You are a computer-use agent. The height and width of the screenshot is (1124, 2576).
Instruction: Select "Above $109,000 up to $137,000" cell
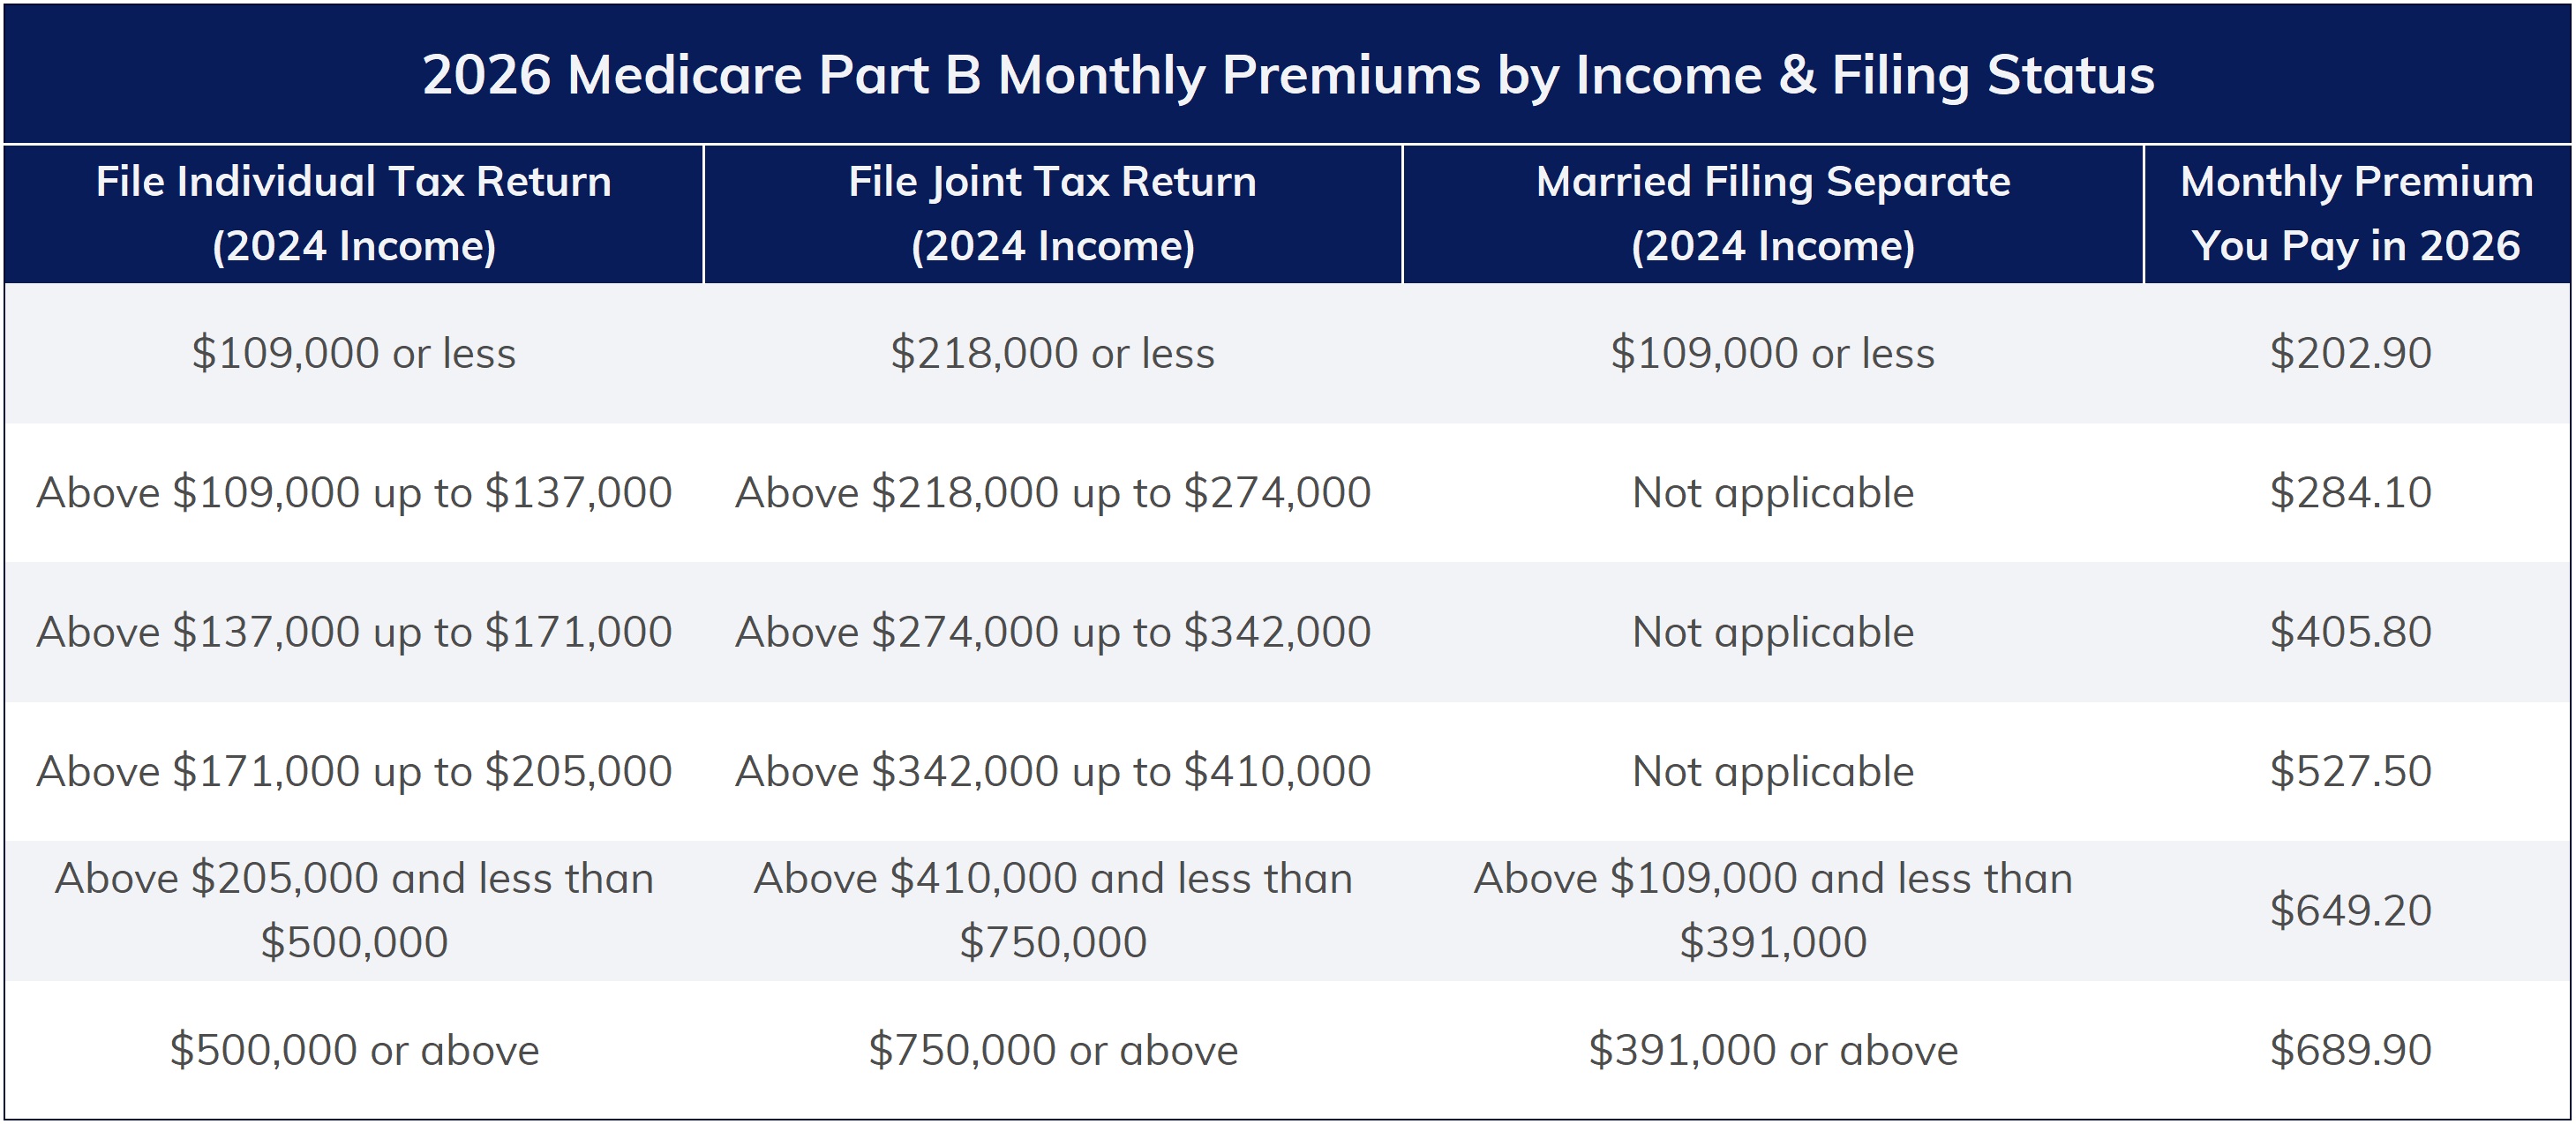(354, 492)
